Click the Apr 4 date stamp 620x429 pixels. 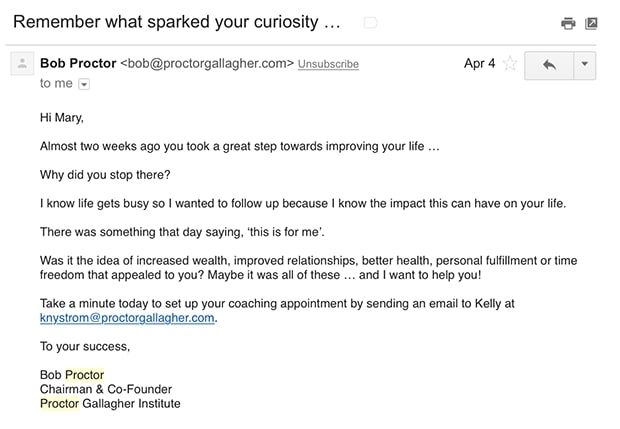[x=479, y=63]
